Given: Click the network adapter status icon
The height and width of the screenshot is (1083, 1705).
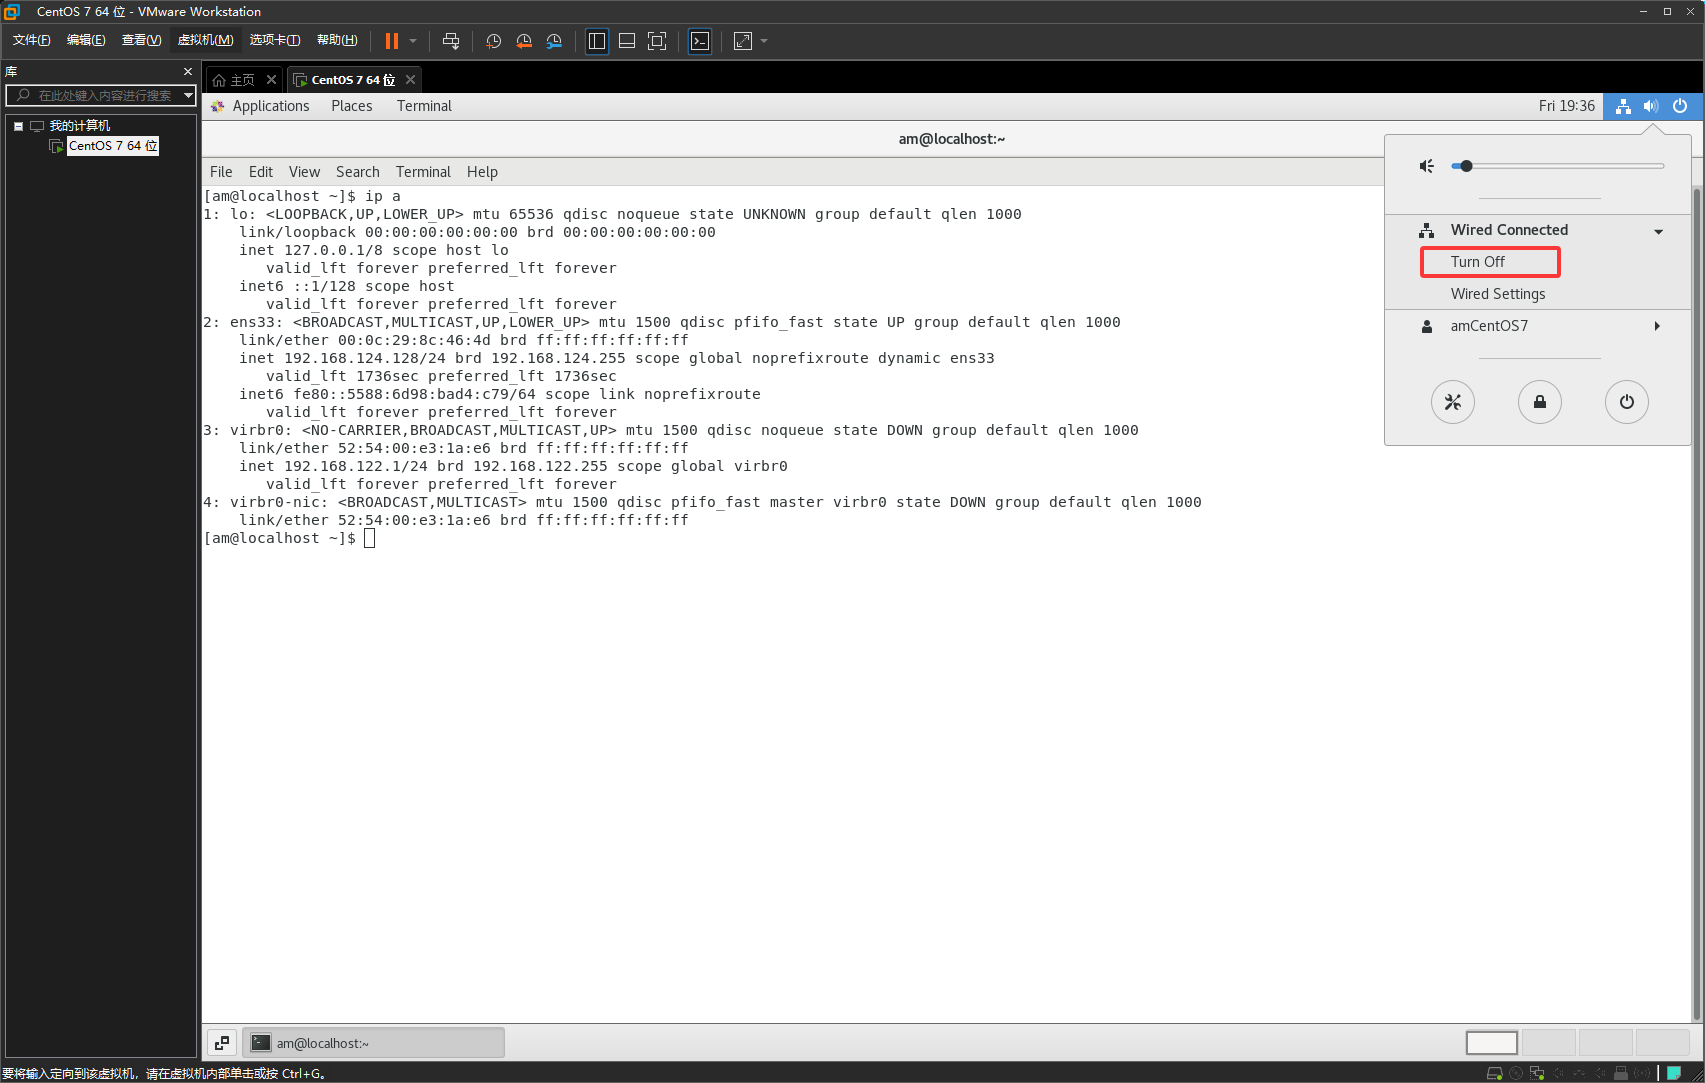Looking at the screenshot, I should (1537, 1073).
